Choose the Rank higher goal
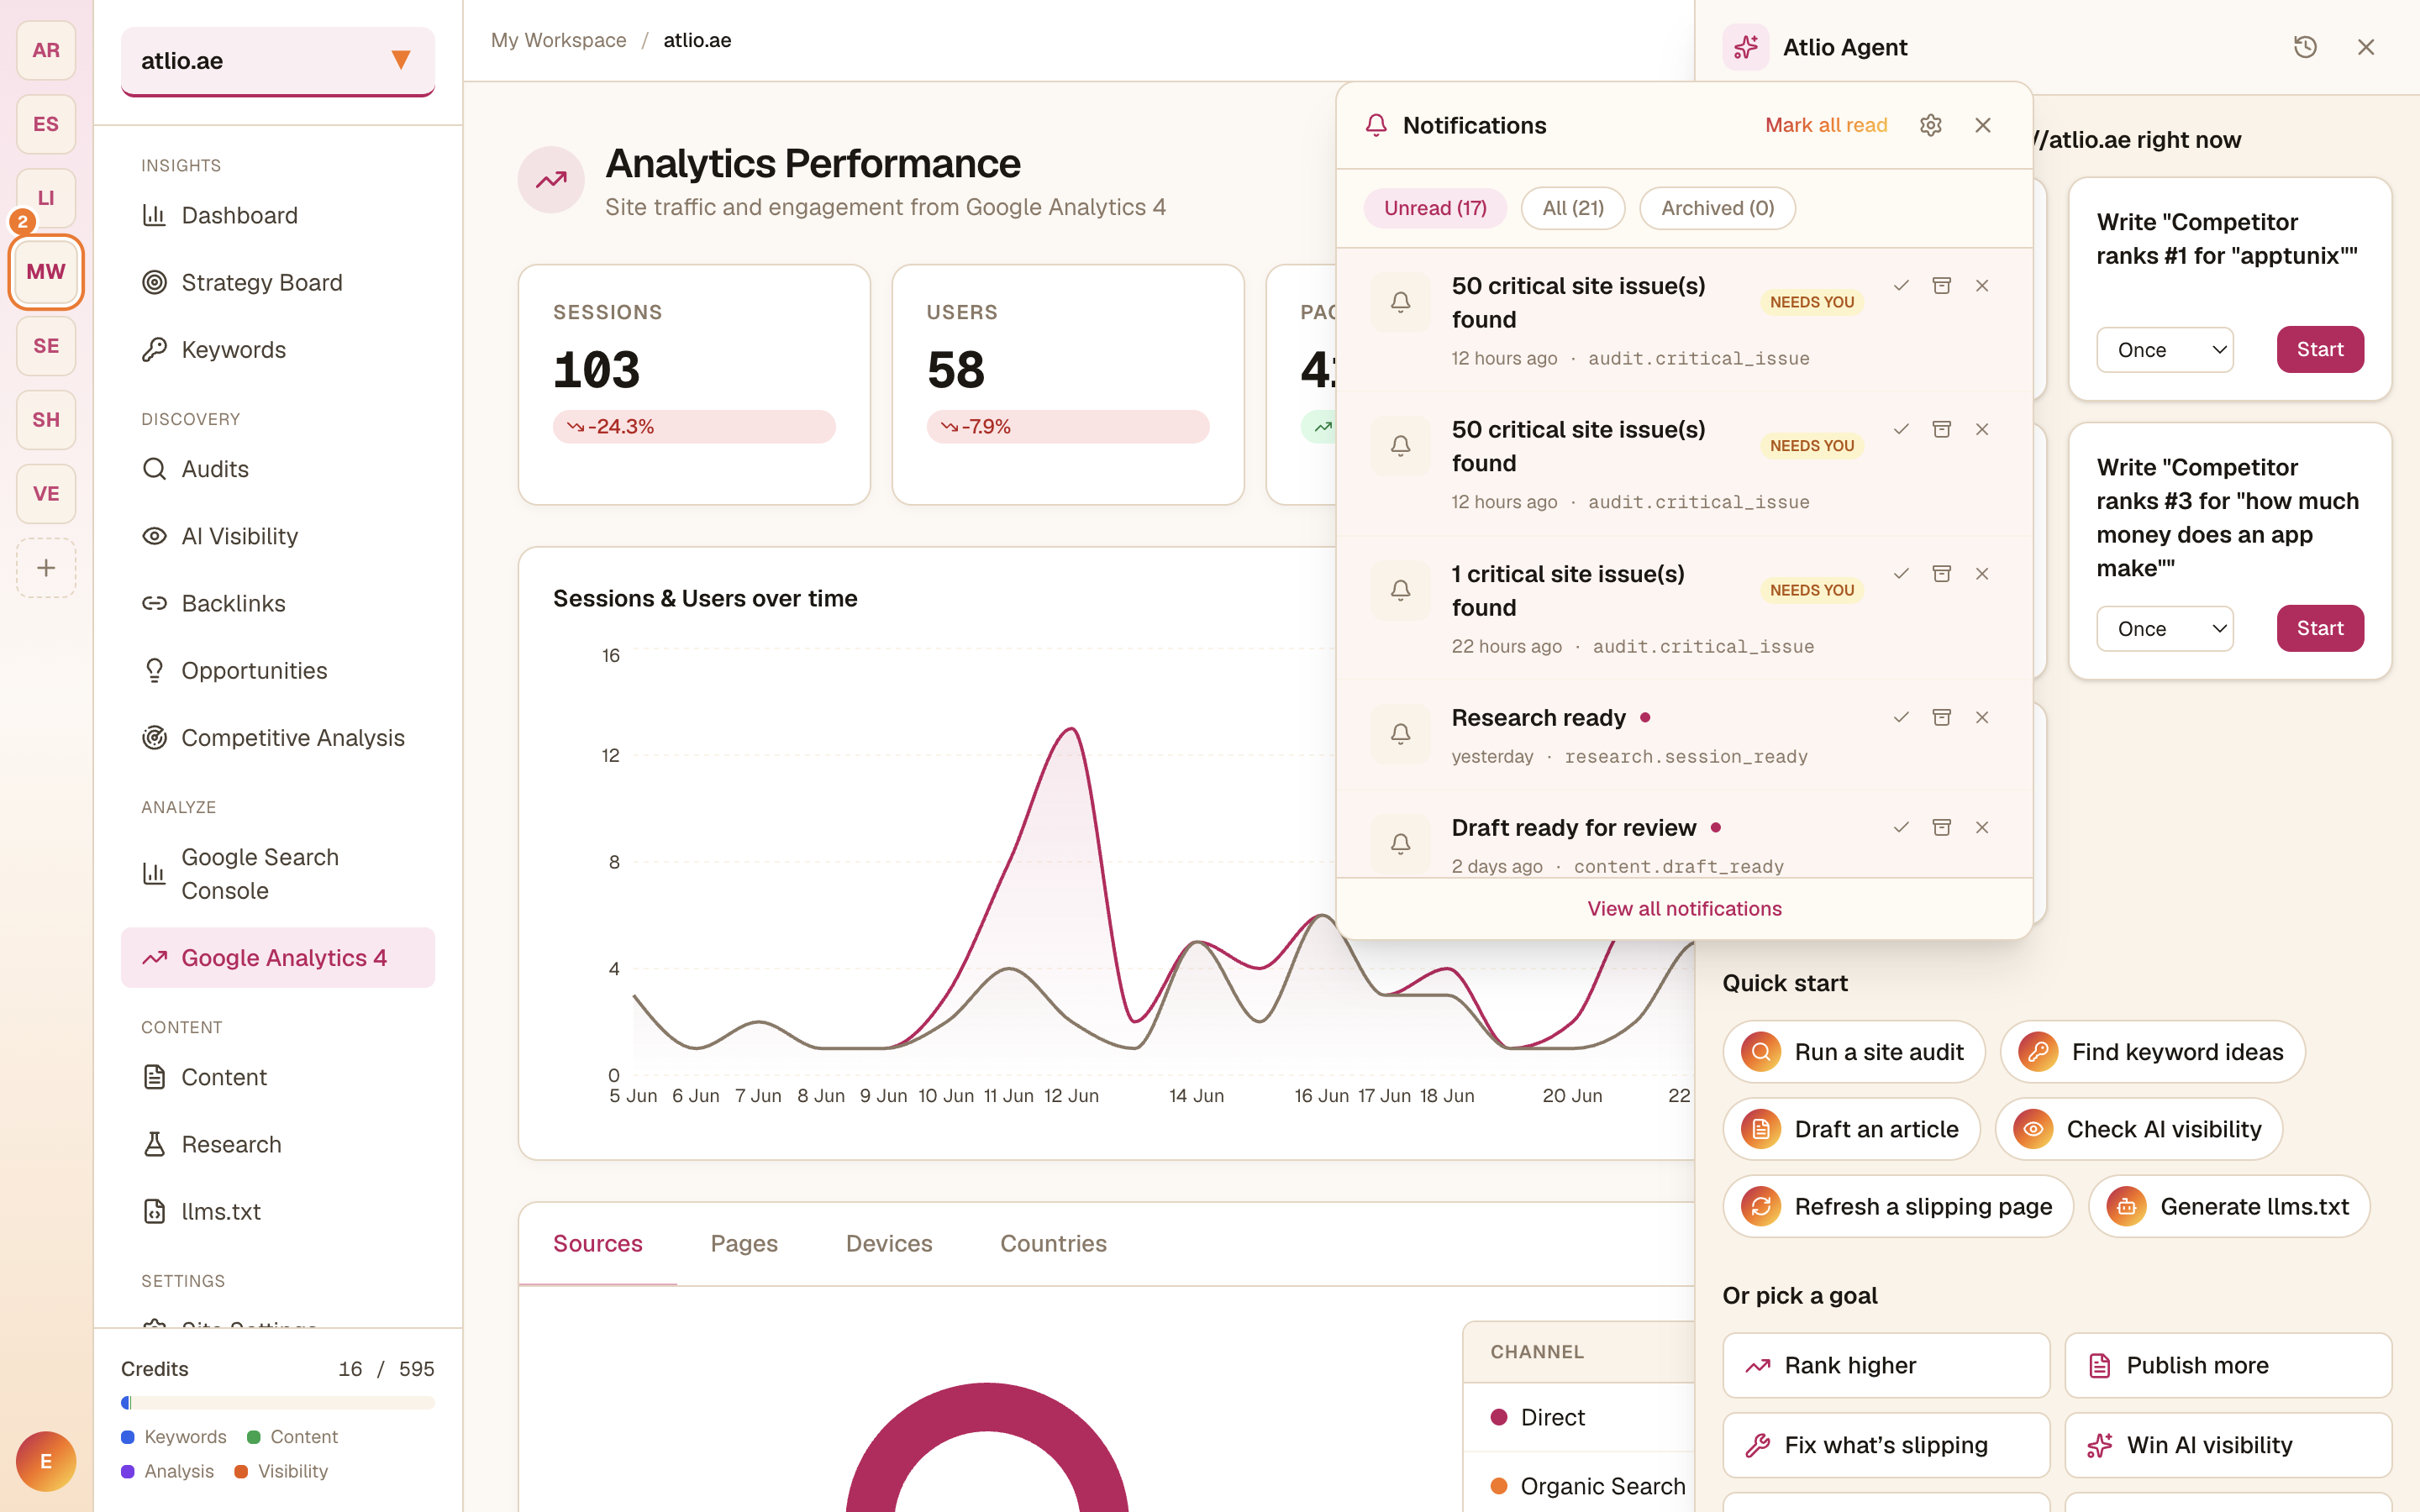Image resolution: width=2420 pixels, height=1512 pixels. pos(1886,1365)
